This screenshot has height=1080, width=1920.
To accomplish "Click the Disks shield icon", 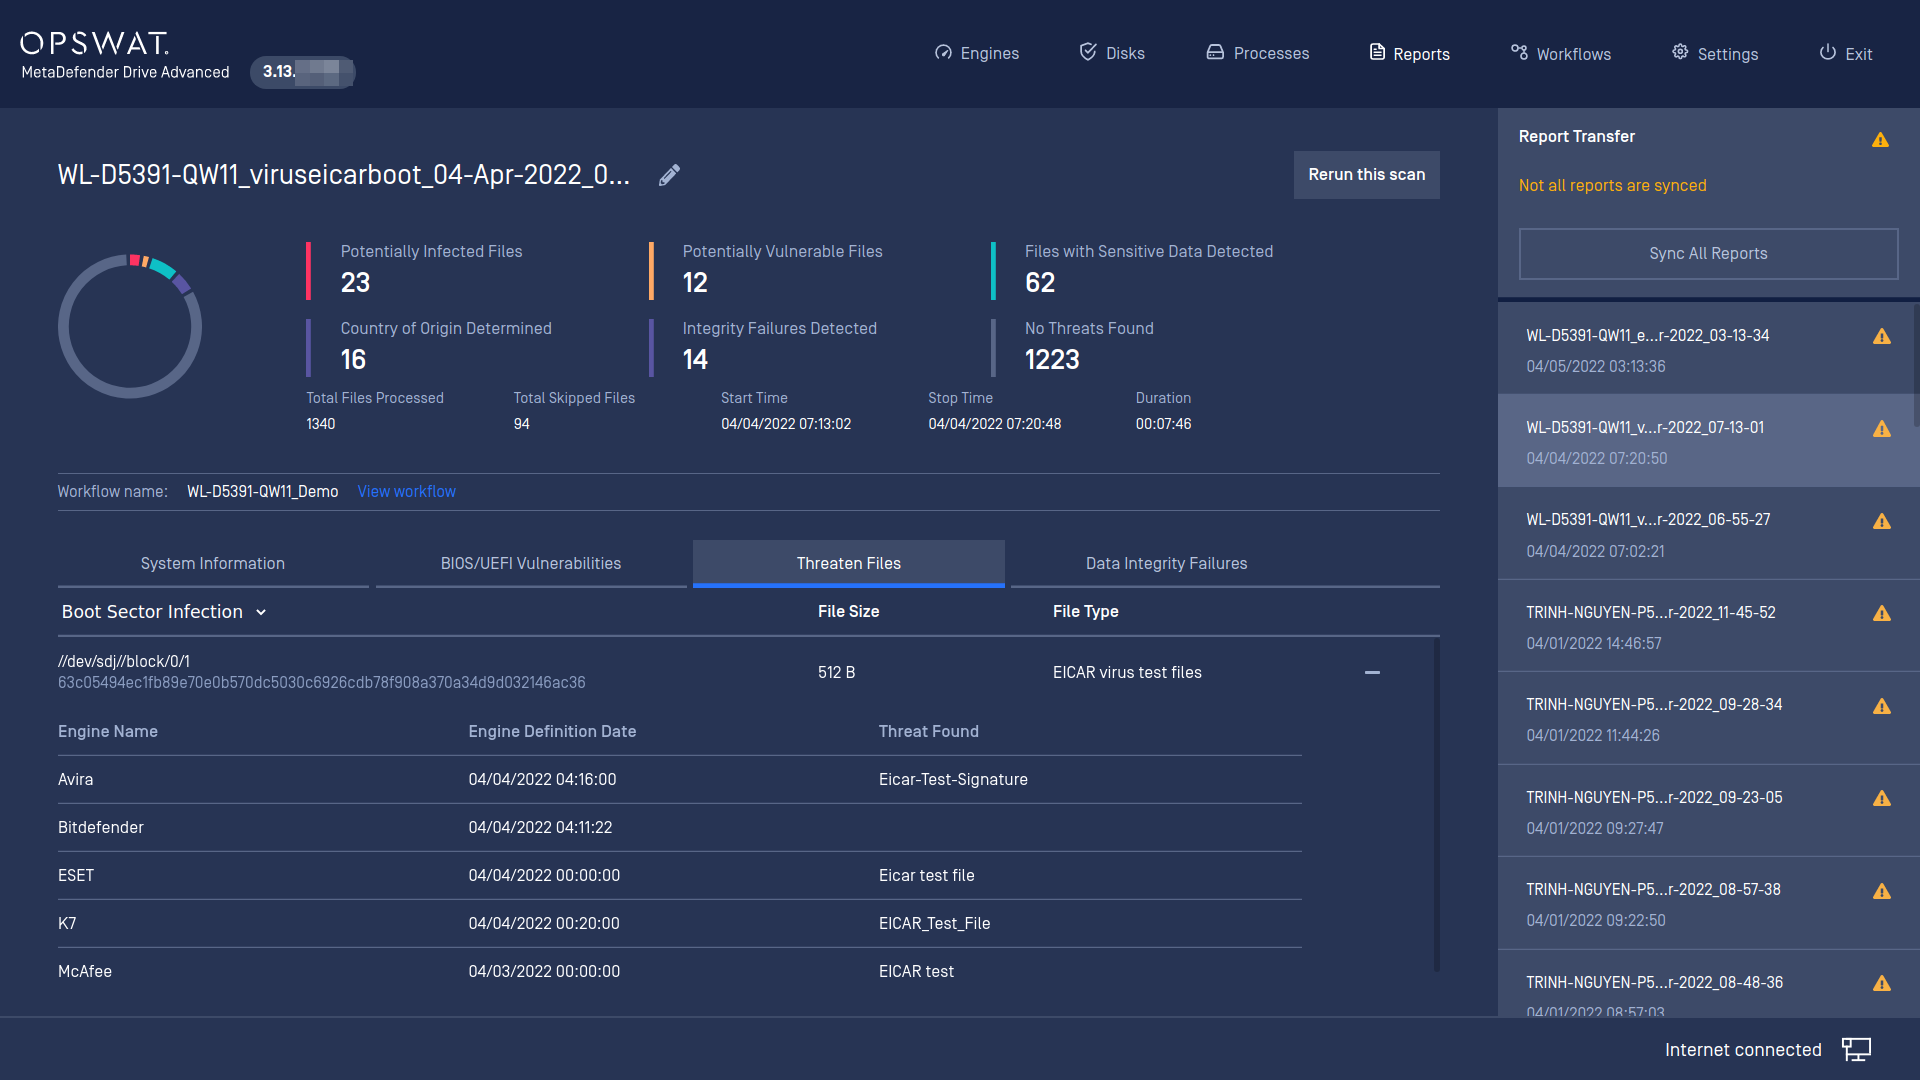I will (1088, 52).
